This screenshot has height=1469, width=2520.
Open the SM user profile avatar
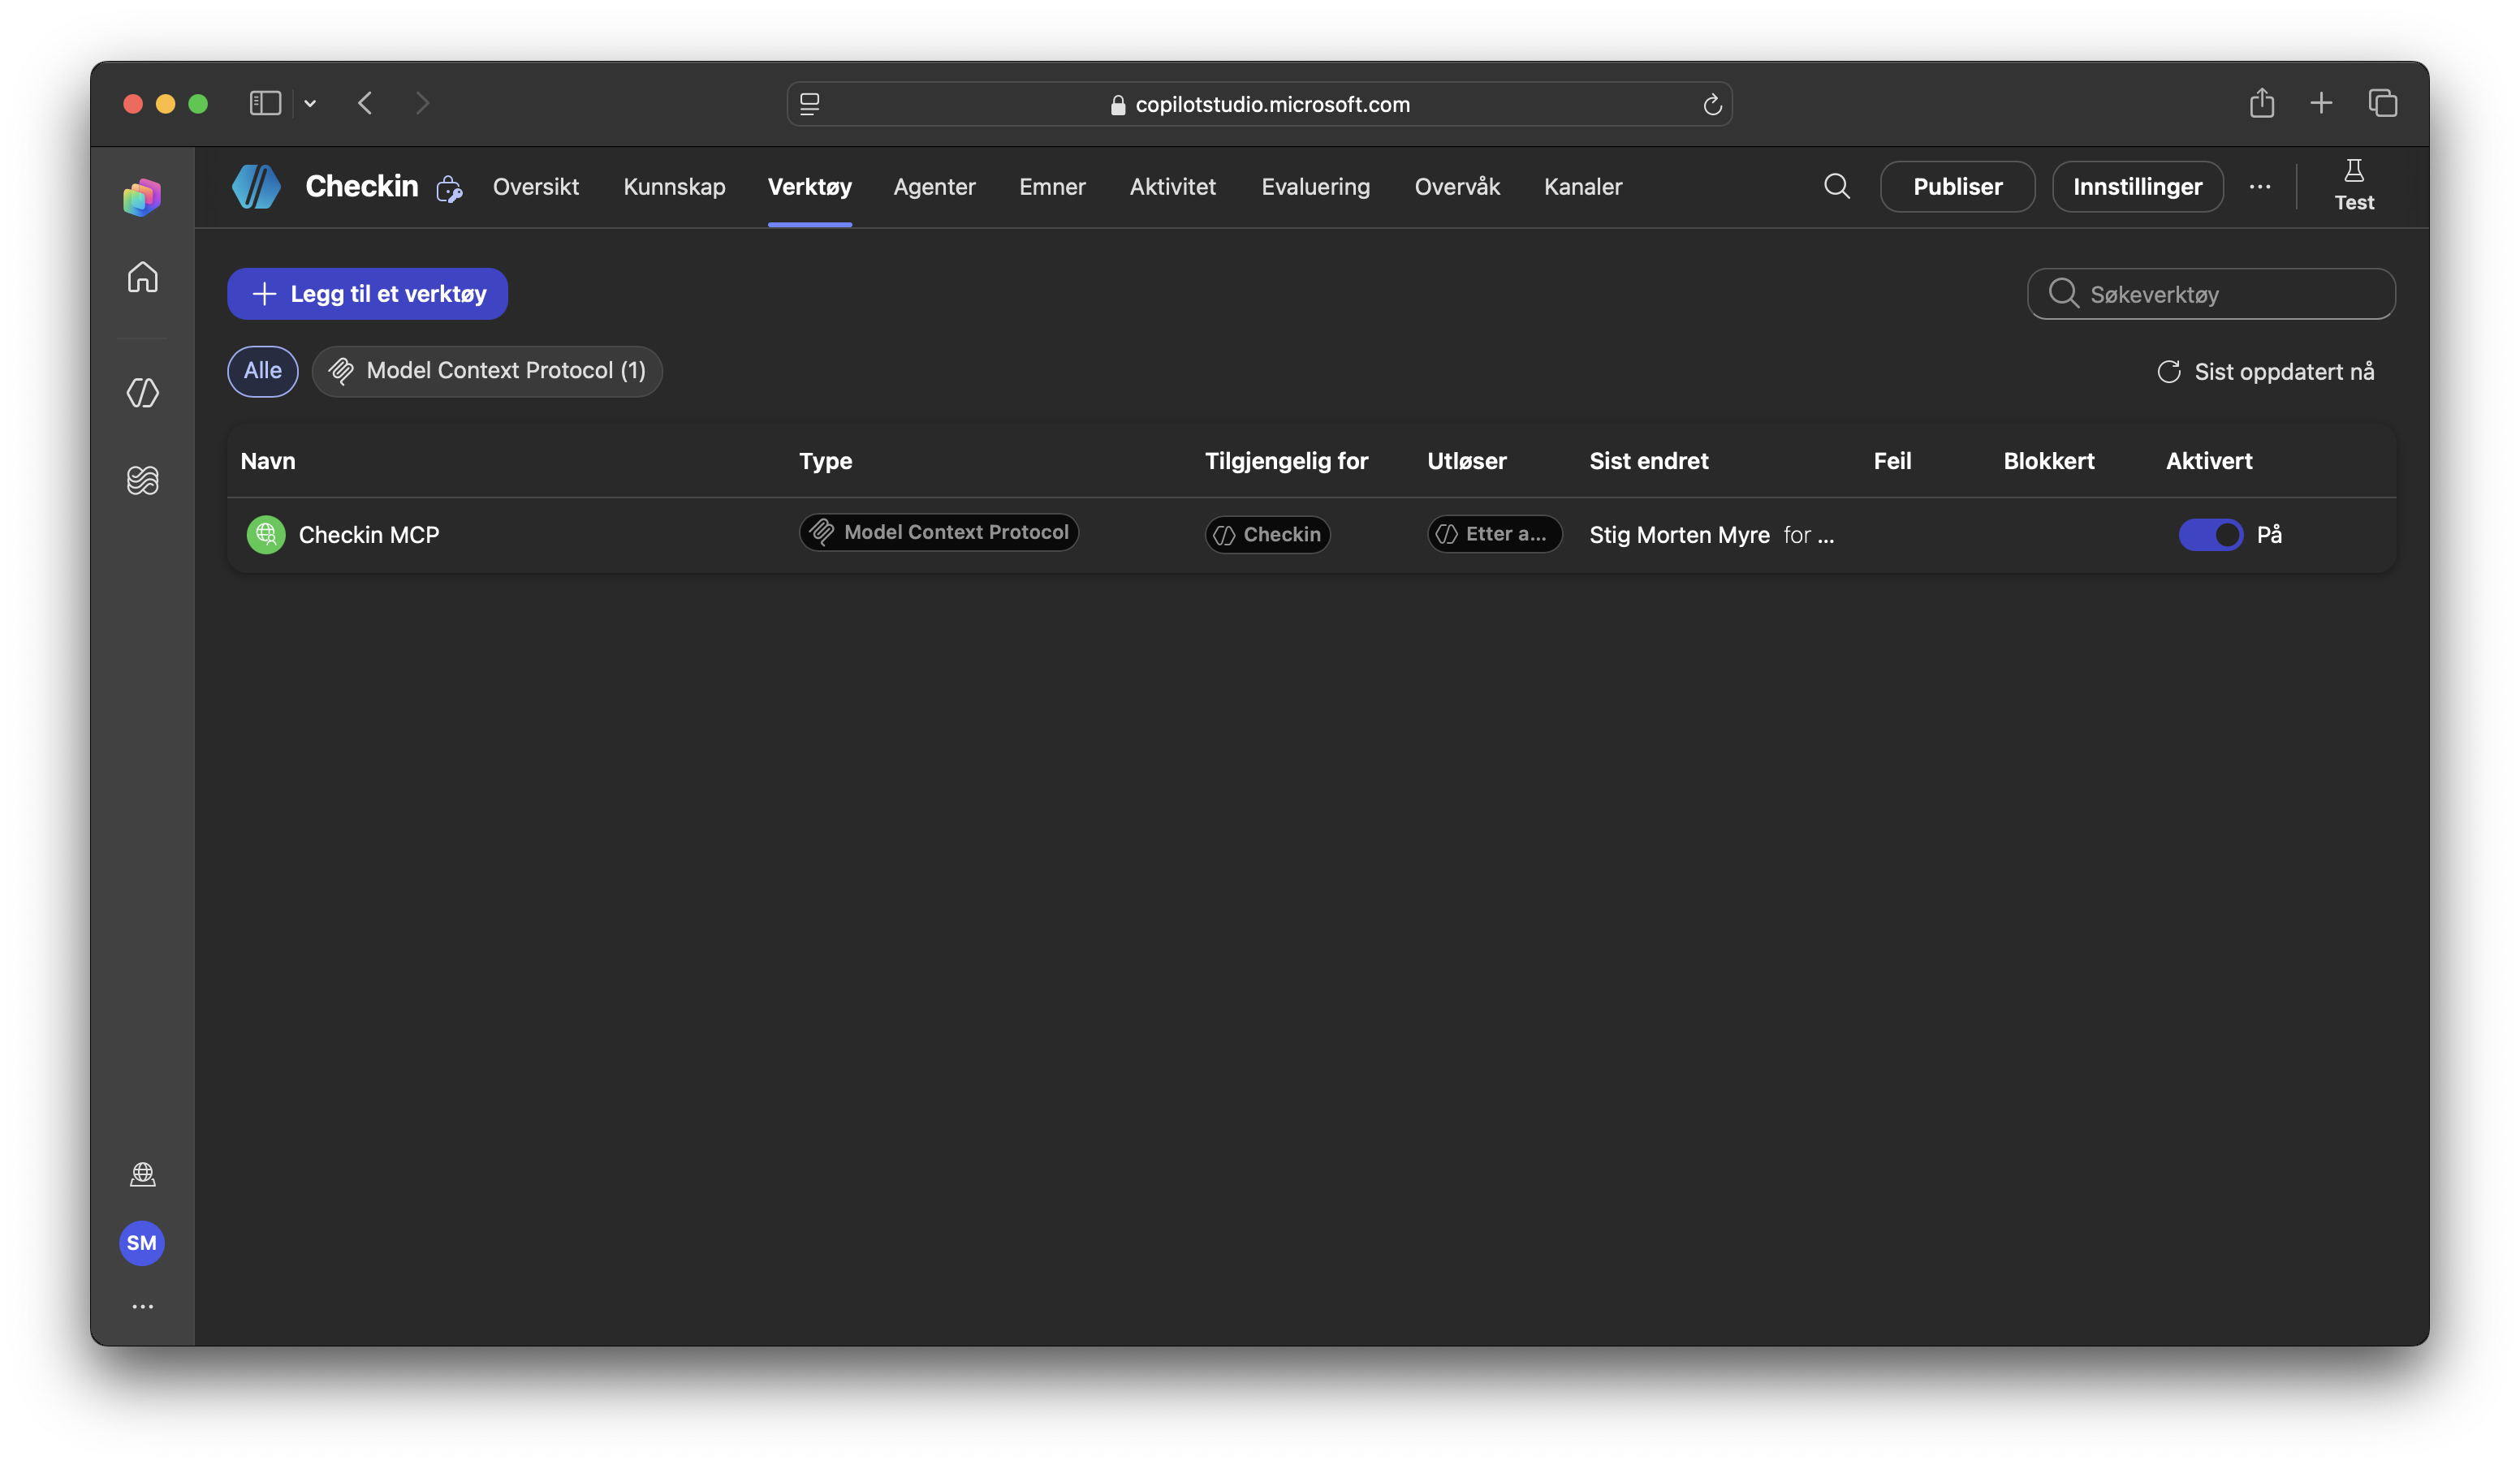coord(142,1243)
